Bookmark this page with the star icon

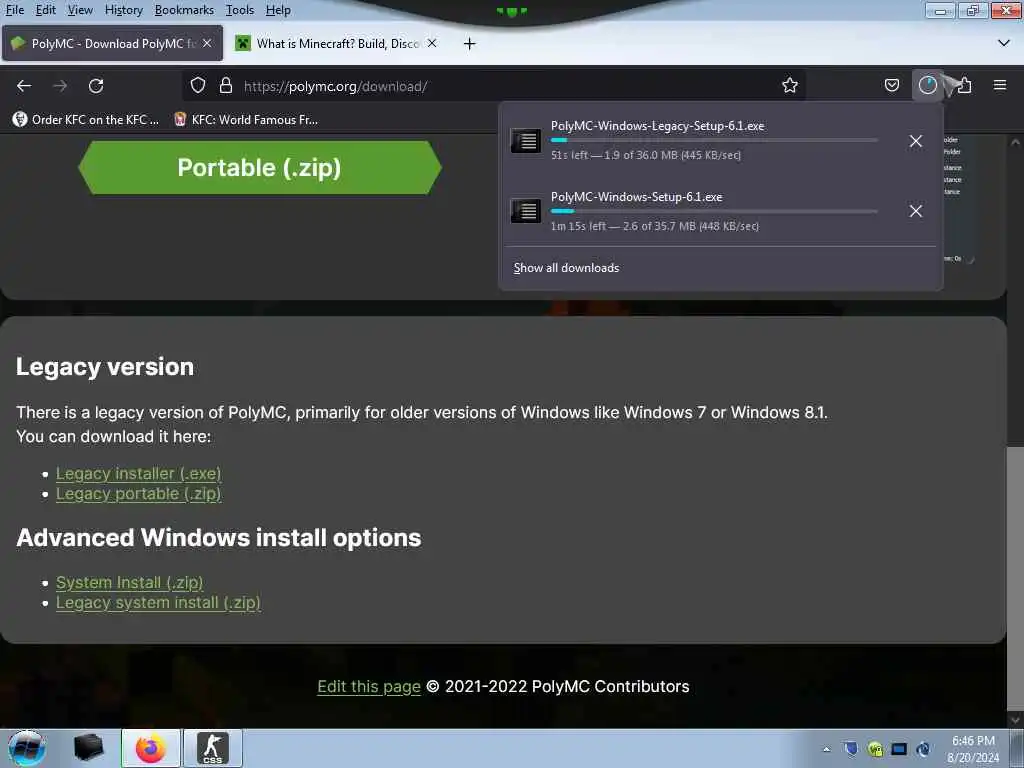point(790,86)
